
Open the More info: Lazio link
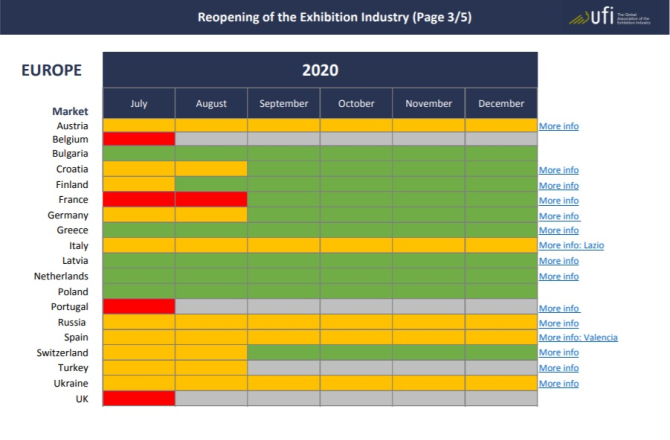click(x=571, y=246)
